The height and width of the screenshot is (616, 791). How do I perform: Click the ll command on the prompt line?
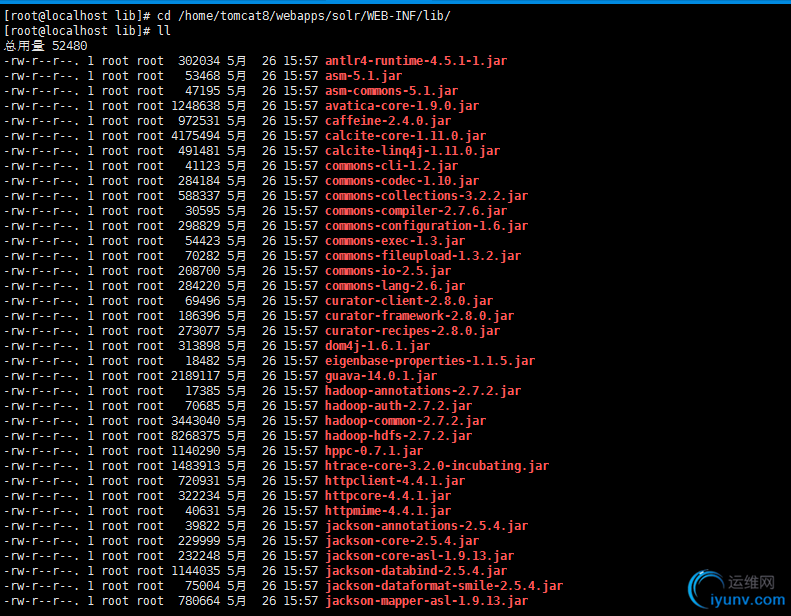coord(163,31)
